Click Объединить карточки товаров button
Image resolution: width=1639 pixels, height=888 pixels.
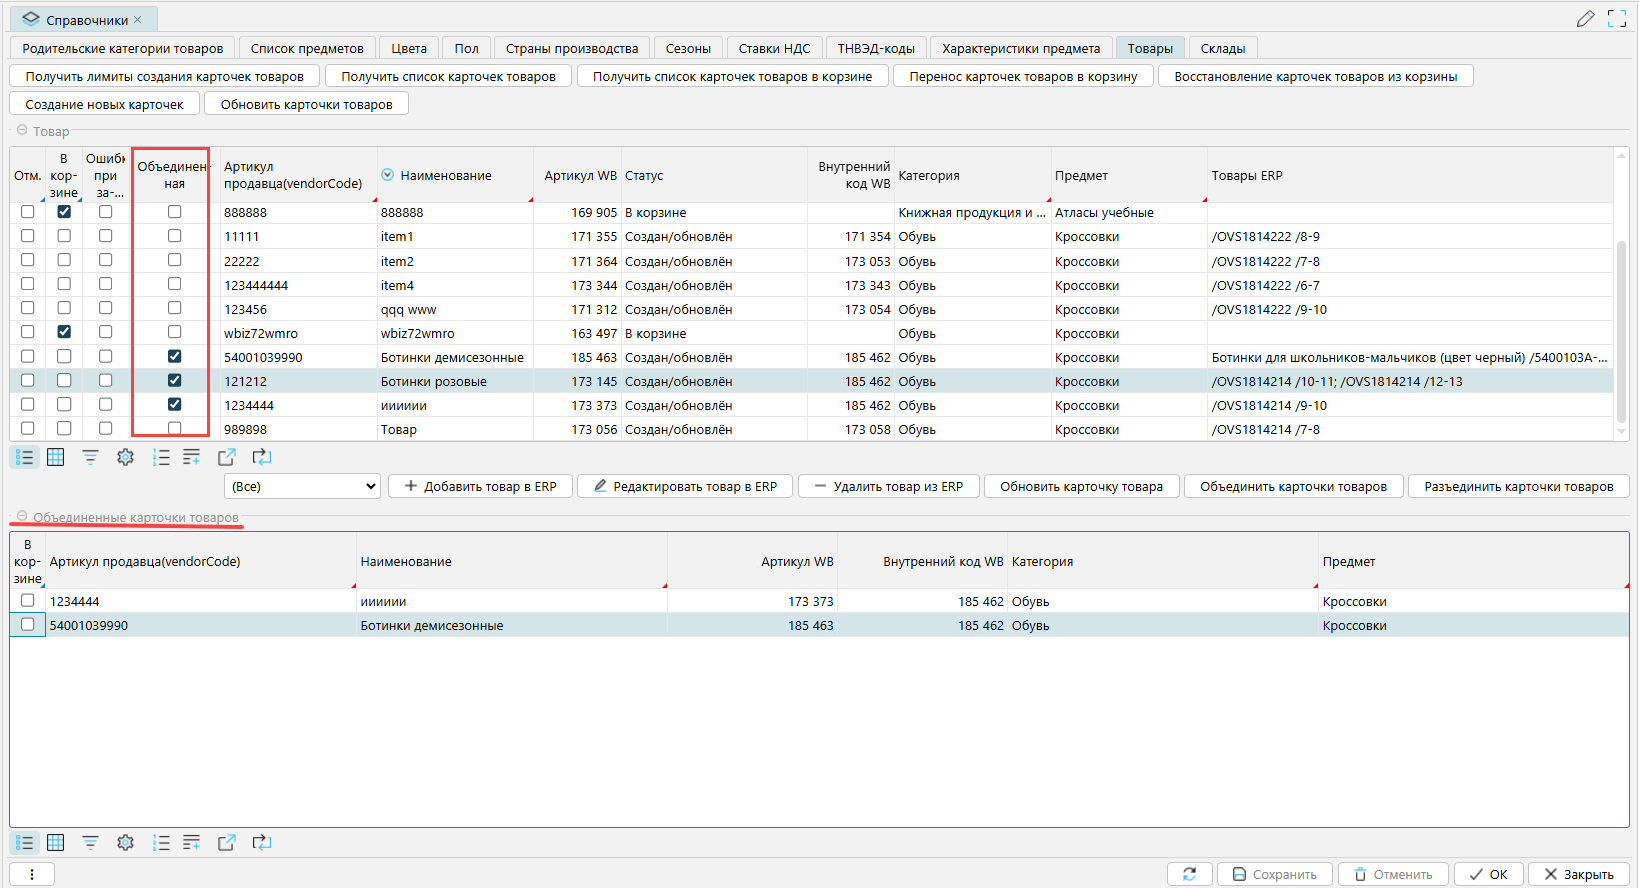[1293, 487]
